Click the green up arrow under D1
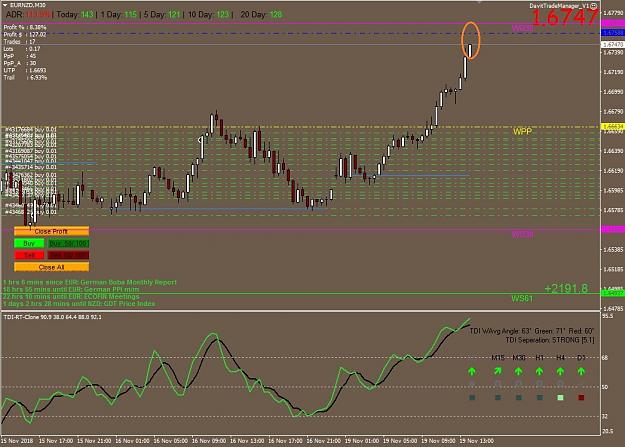 click(581, 371)
